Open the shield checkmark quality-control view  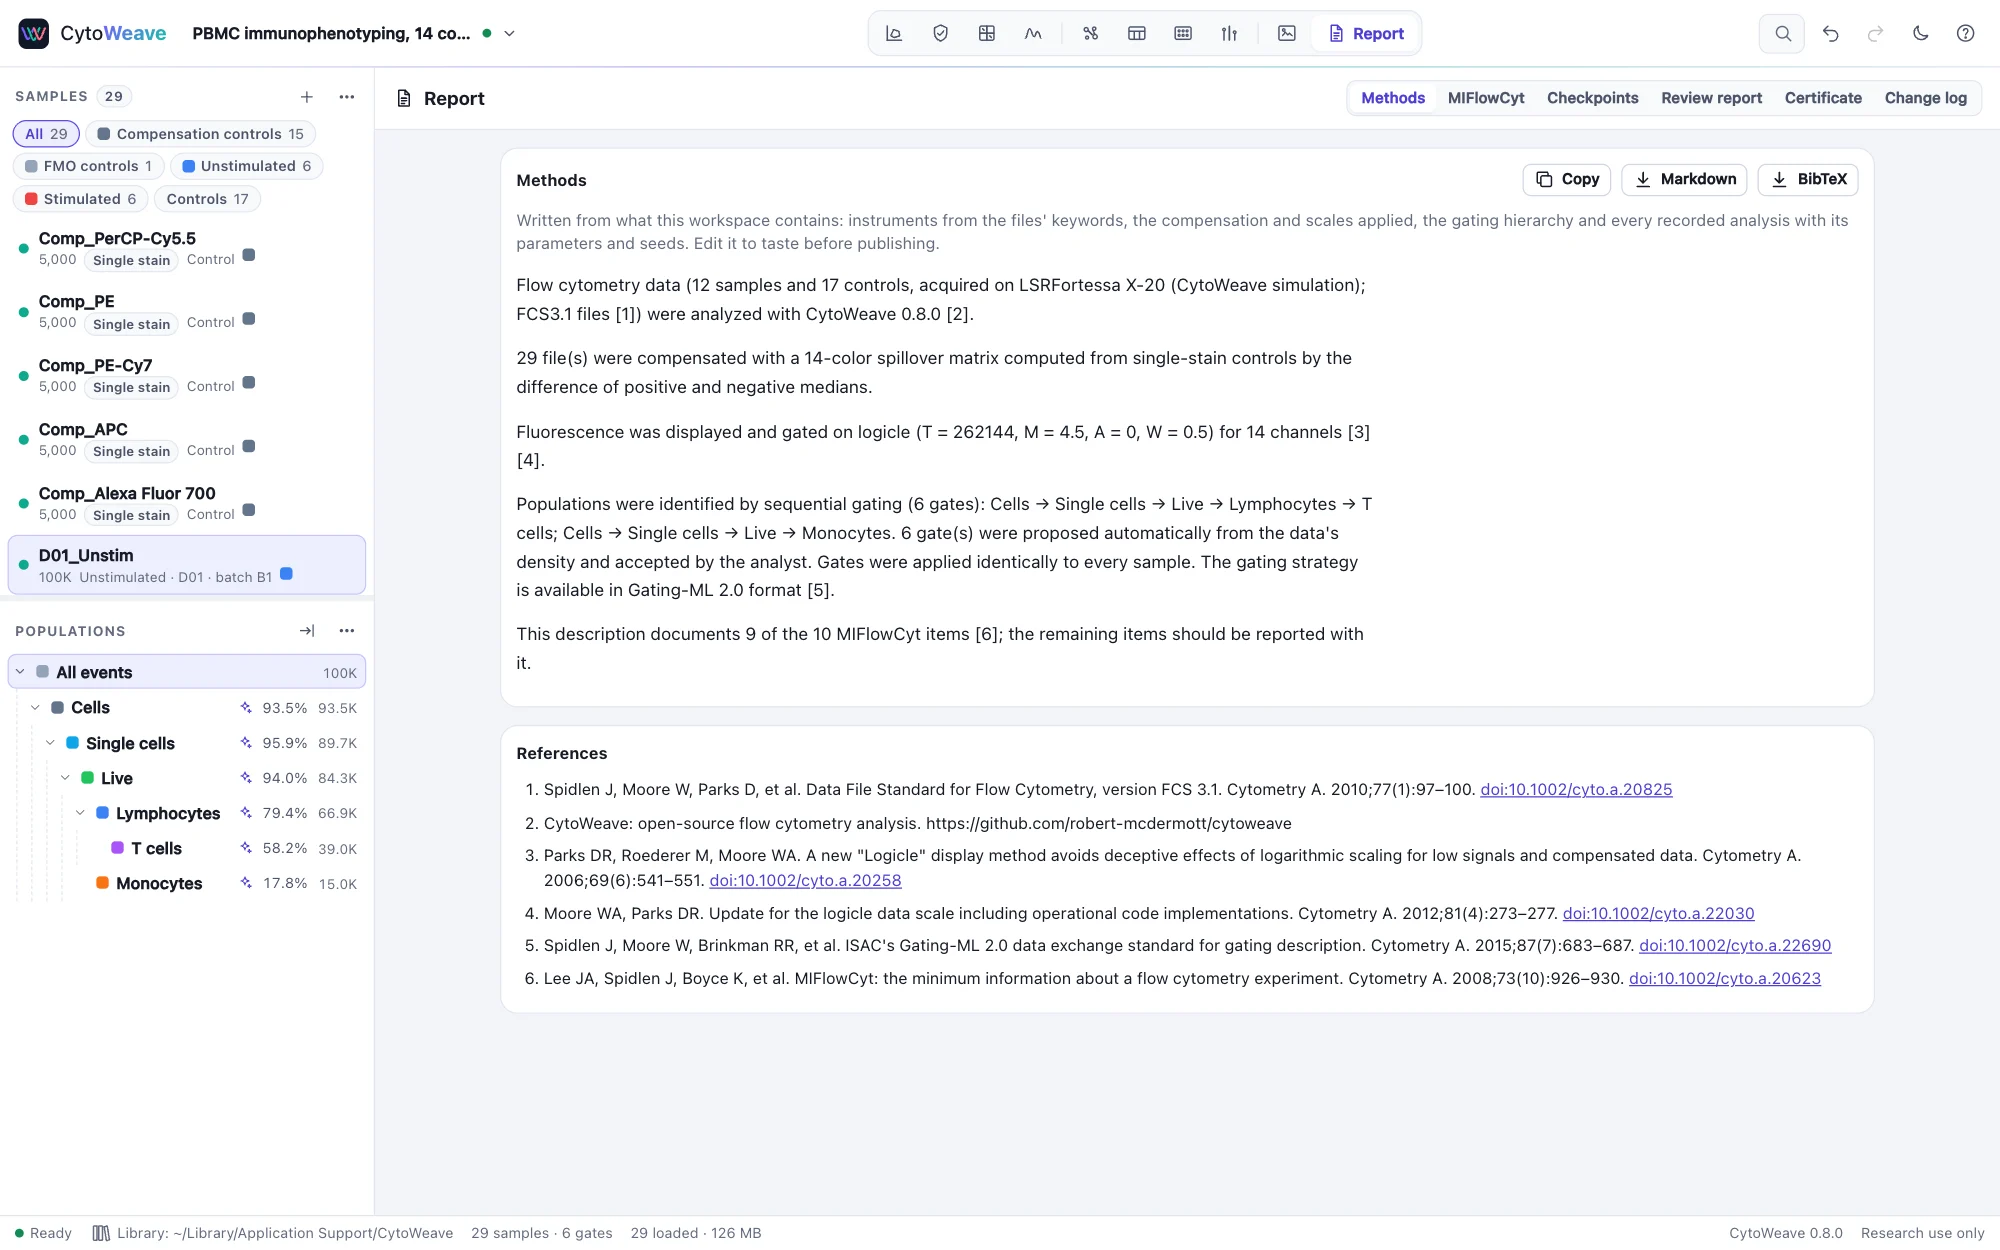point(940,33)
